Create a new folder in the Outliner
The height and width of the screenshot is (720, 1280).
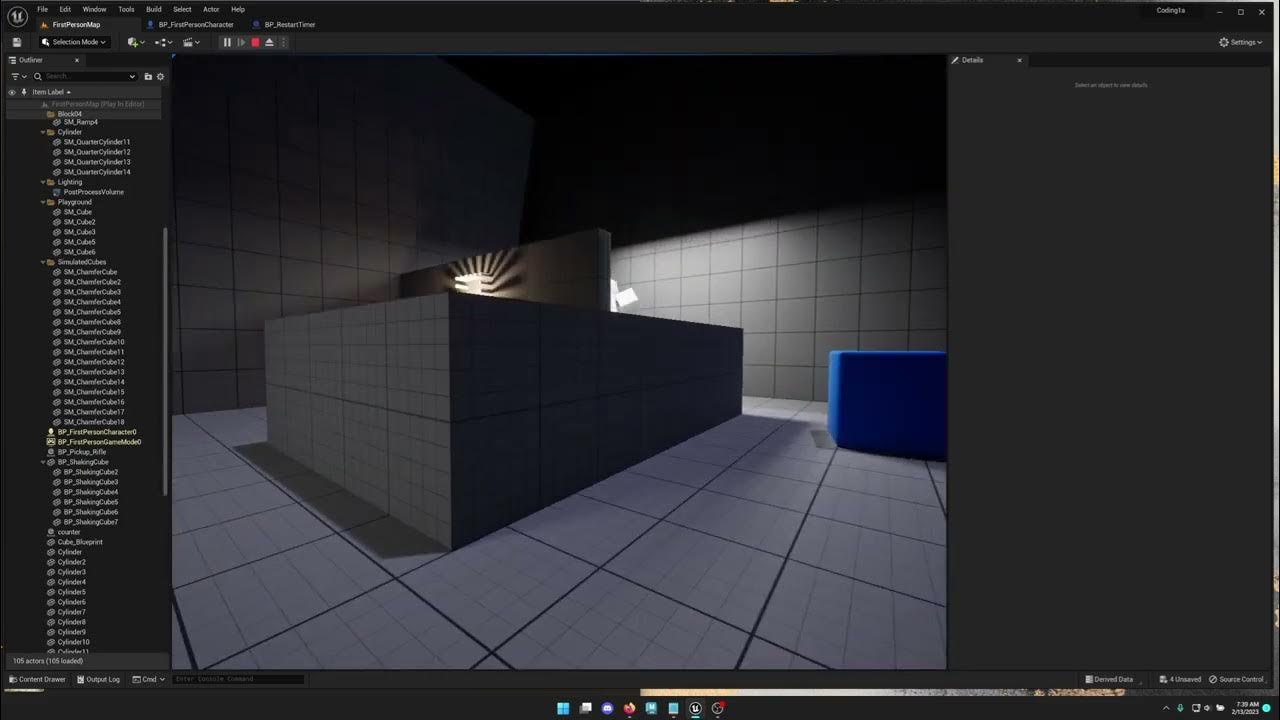point(148,76)
